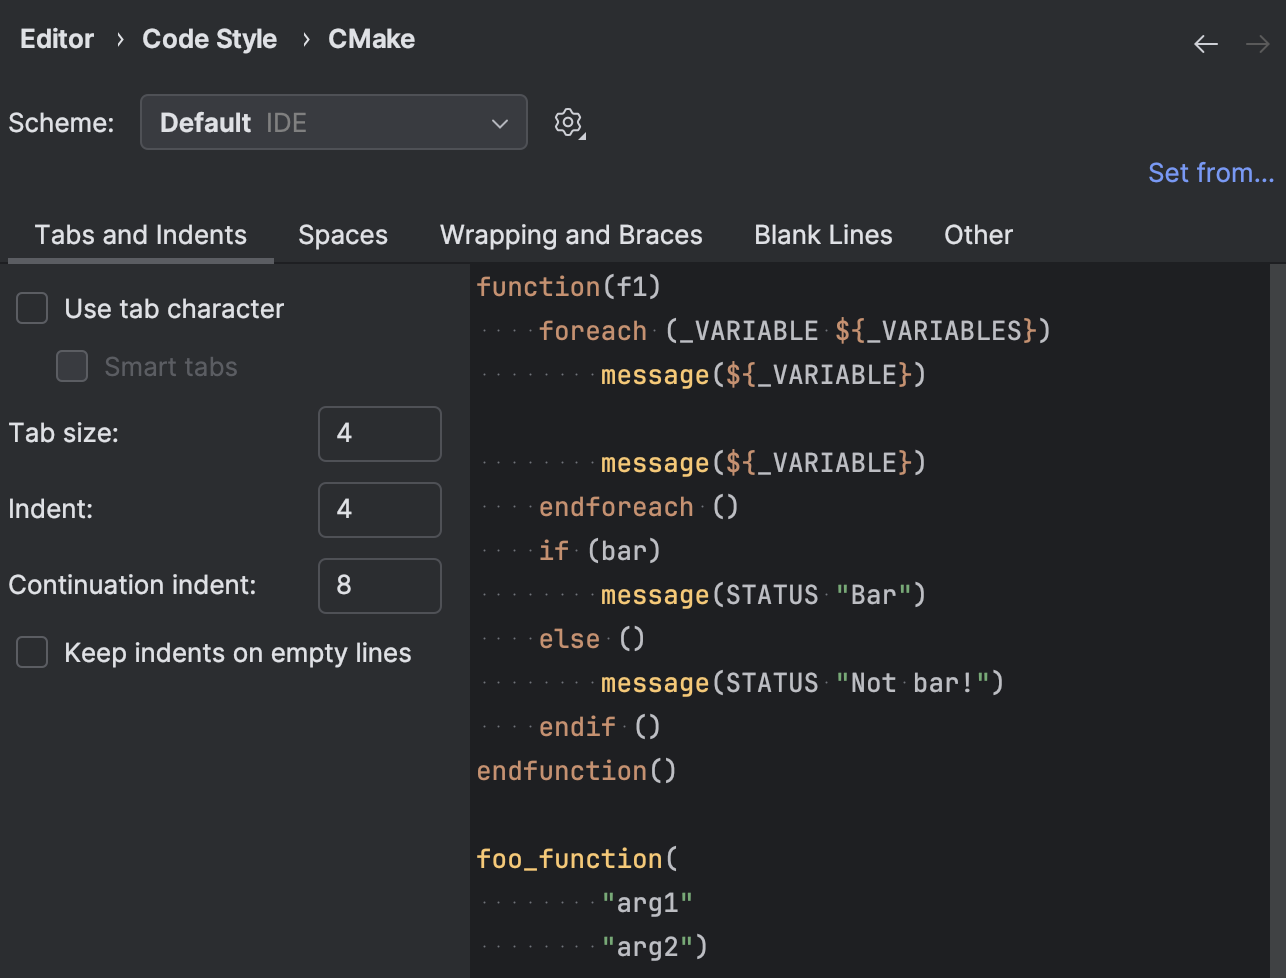Expand the scheme selector chevron
Image resolution: width=1286 pixels, height=978 pixels.
tap(499, 122)
